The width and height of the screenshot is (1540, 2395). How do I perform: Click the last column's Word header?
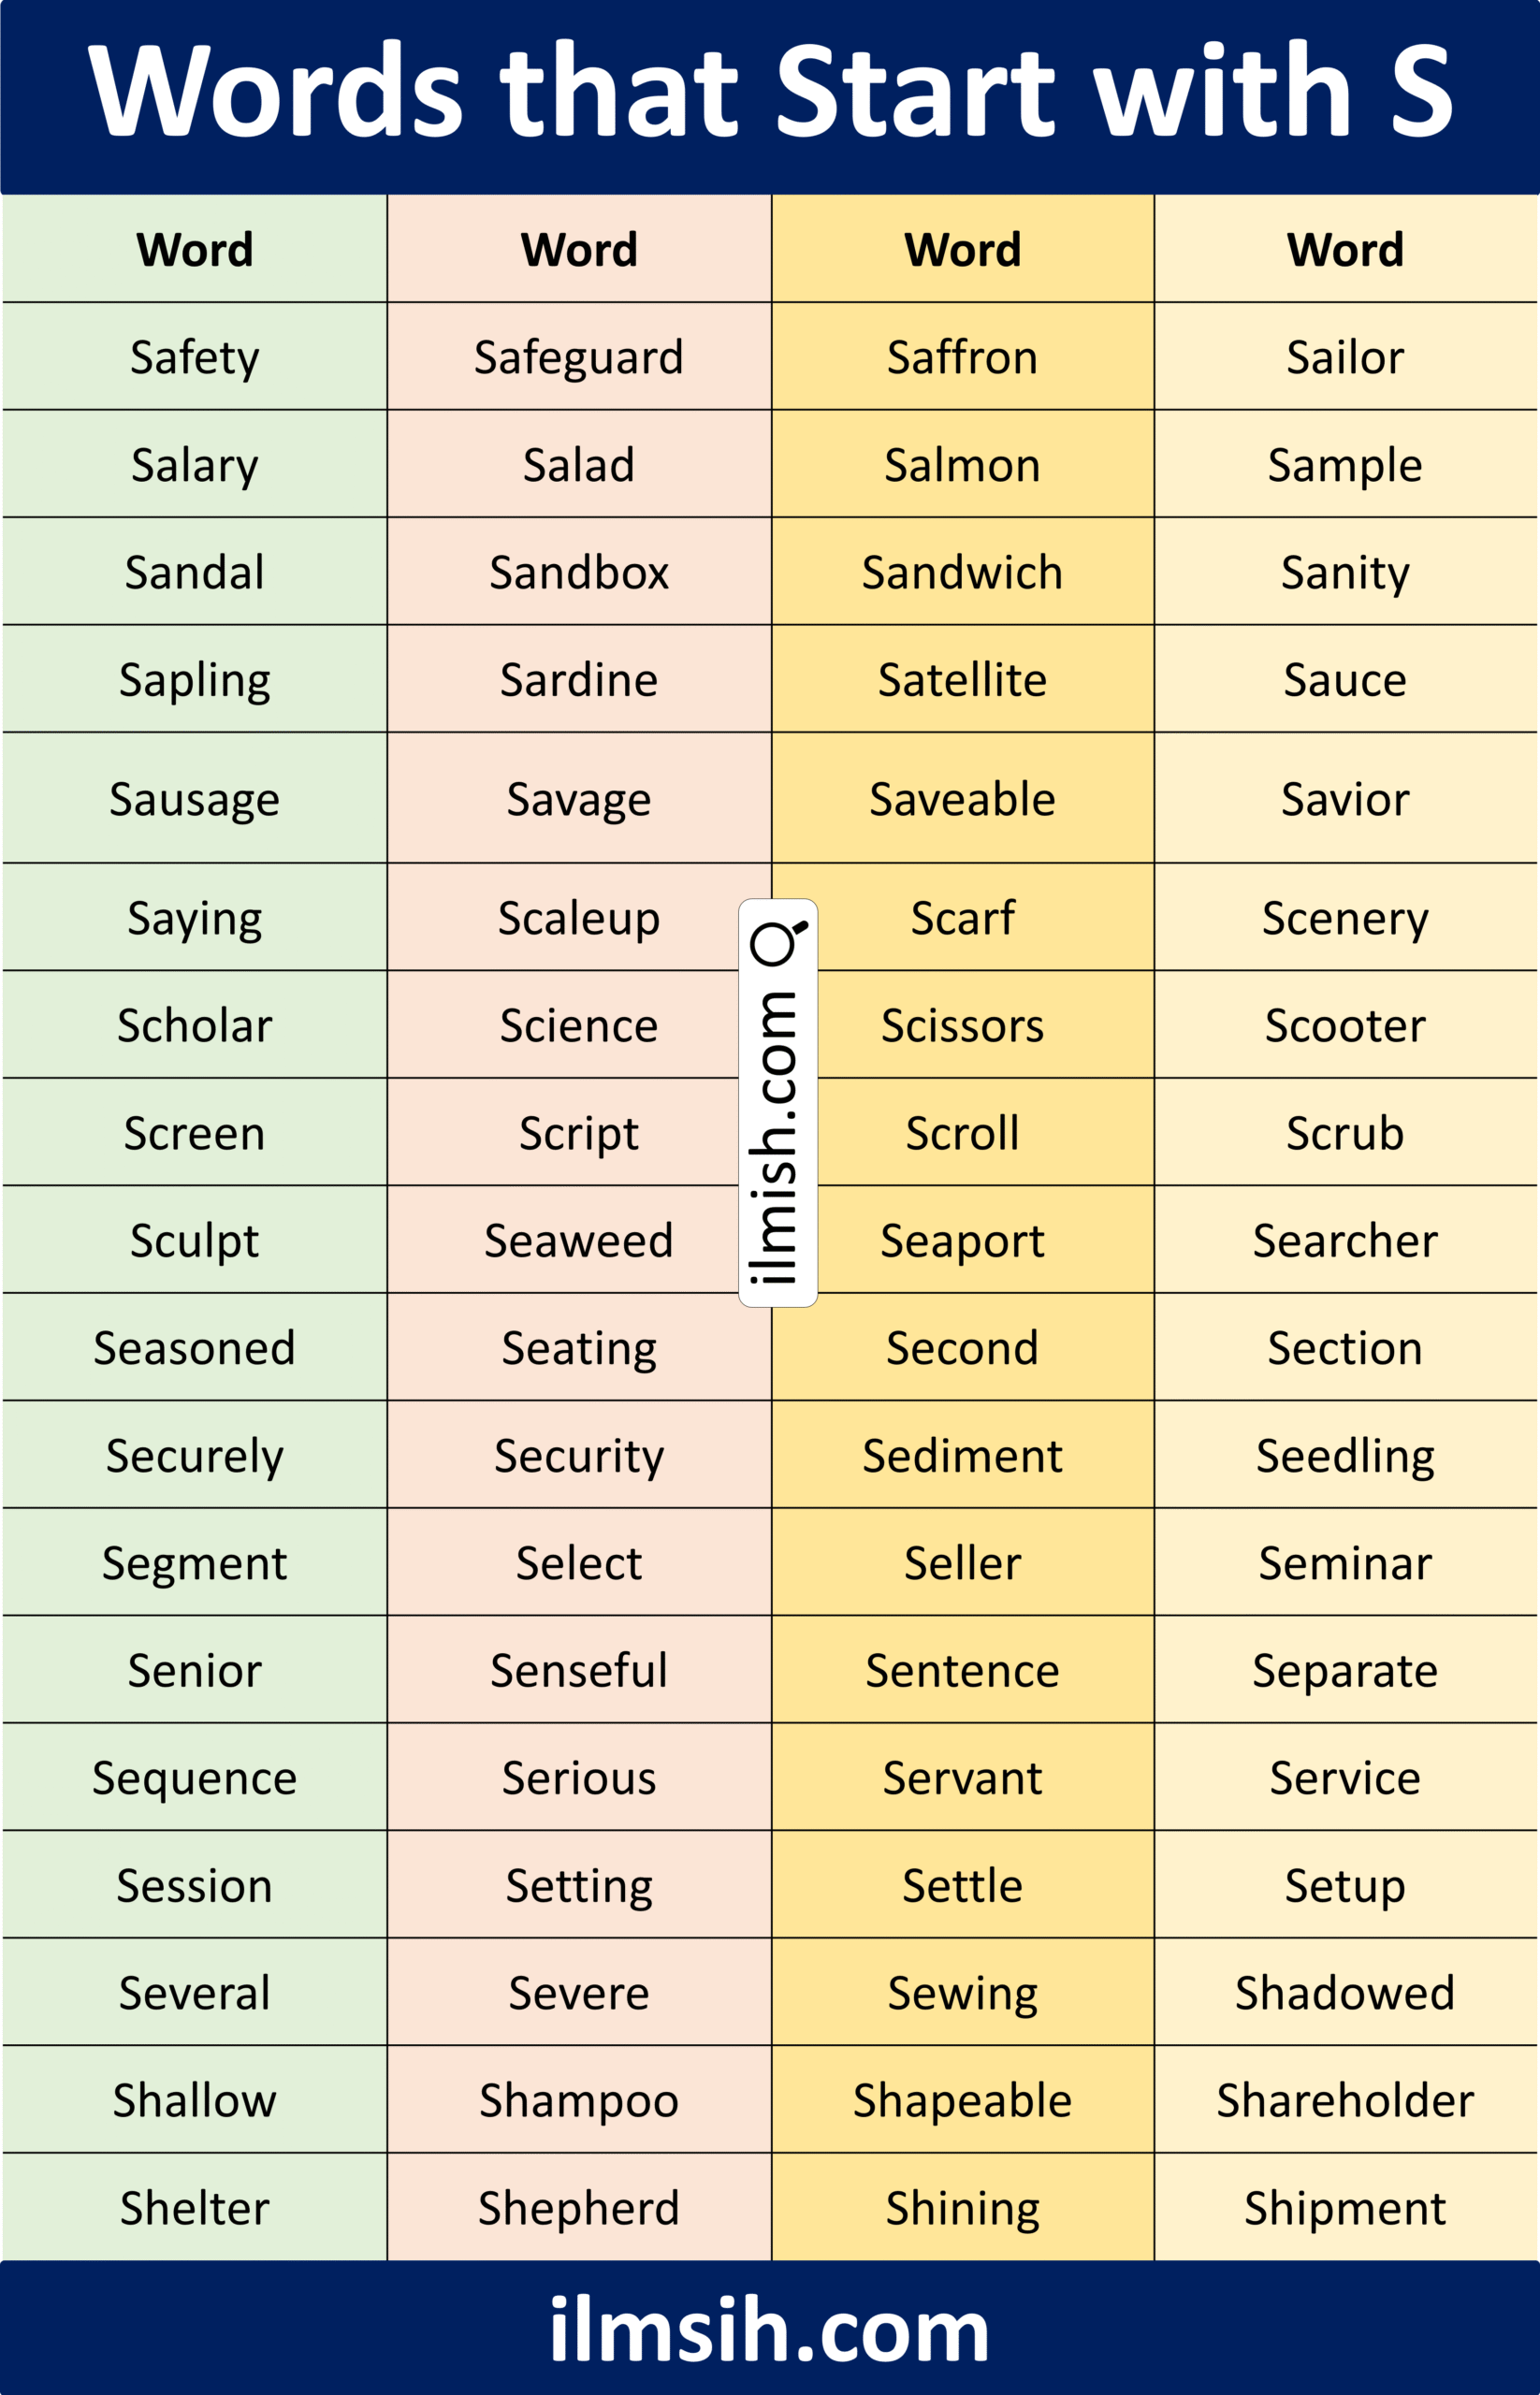[x=1345, y=249]
